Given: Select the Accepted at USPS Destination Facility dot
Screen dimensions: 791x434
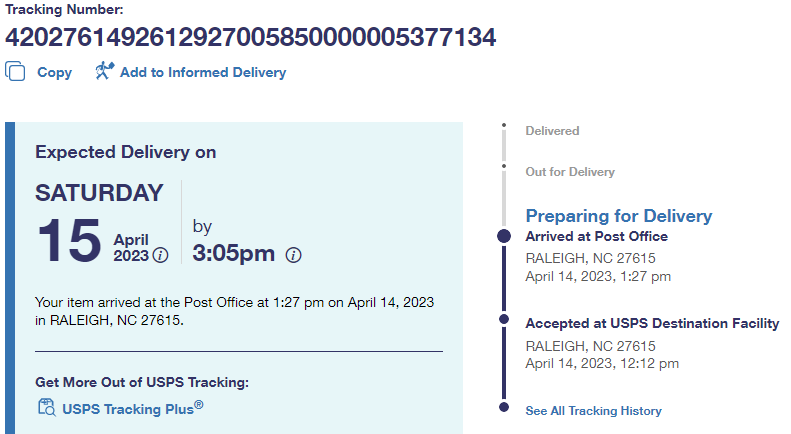Looking at the screenshot, I should pyautogui.click(x=504, y=323).
